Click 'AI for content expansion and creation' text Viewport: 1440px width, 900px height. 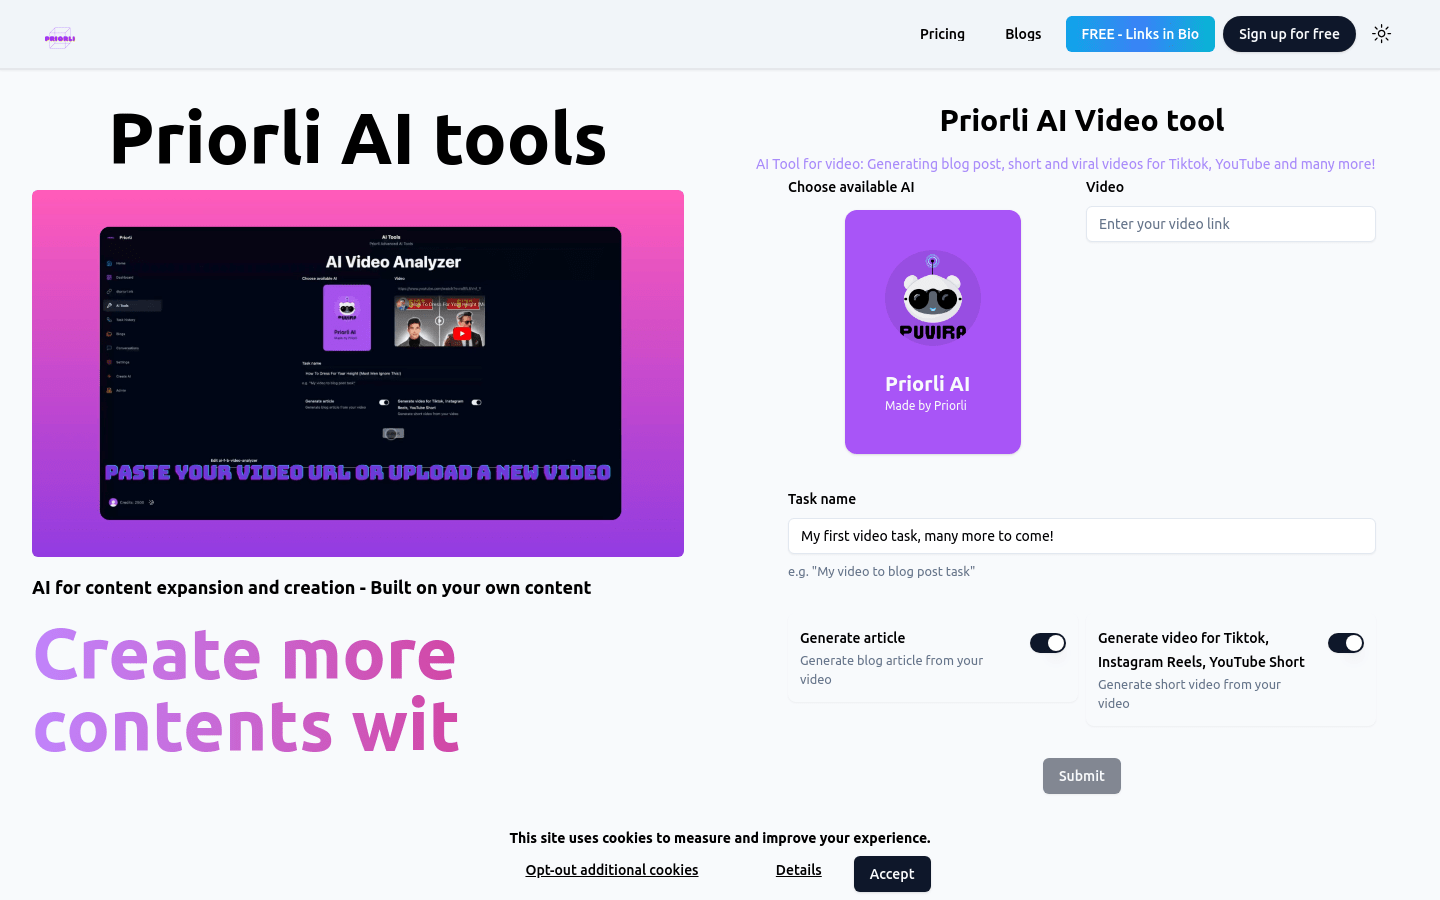311,588
